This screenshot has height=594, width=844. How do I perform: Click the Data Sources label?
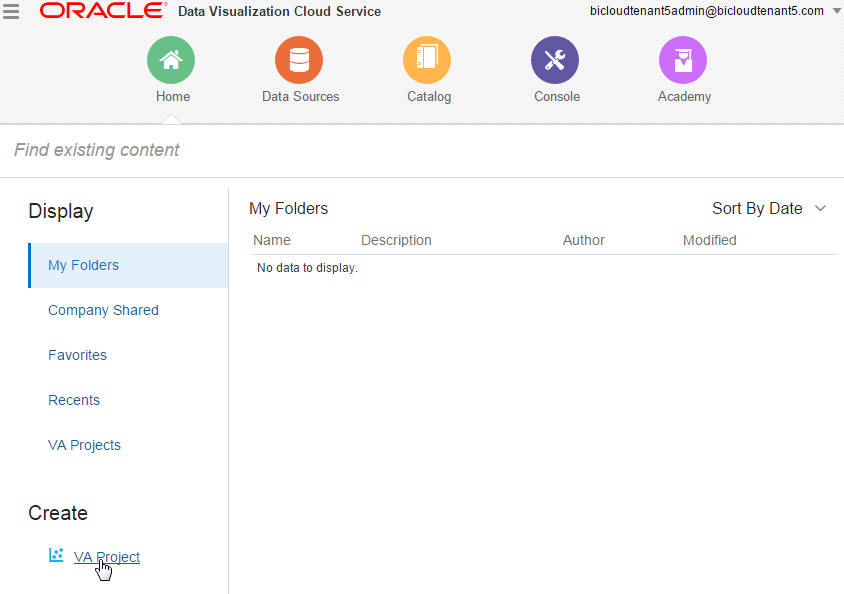[x=300, y=96]
